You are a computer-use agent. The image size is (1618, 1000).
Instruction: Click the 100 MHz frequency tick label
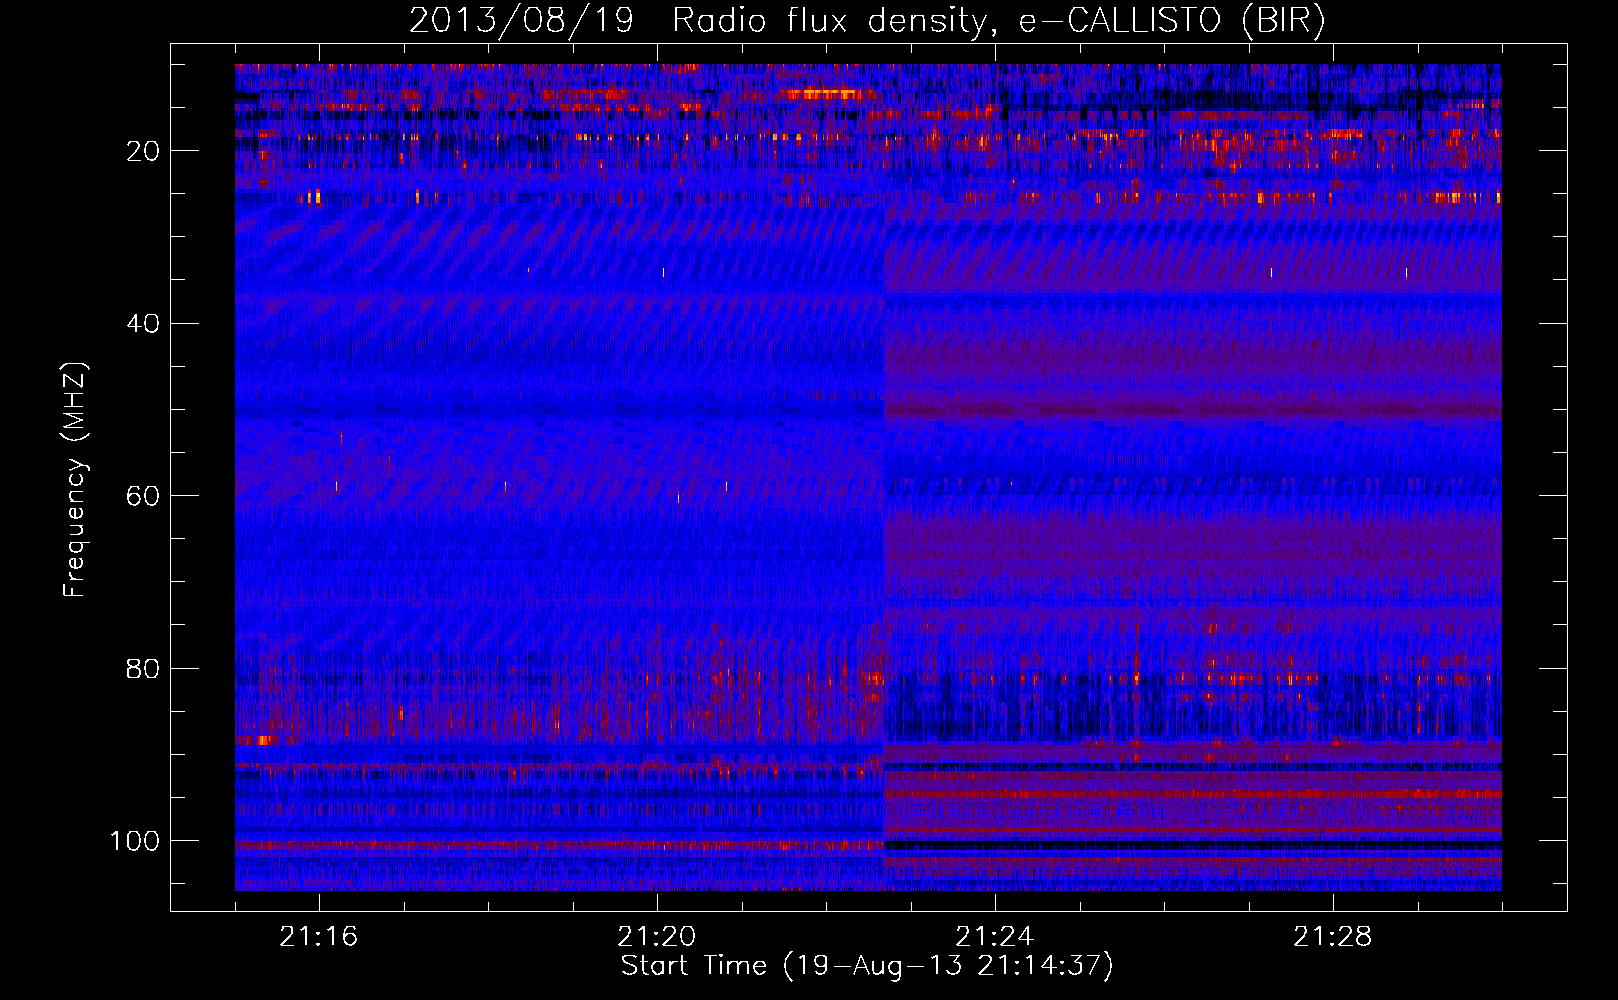pyautogui.click(x=135, y=841)
